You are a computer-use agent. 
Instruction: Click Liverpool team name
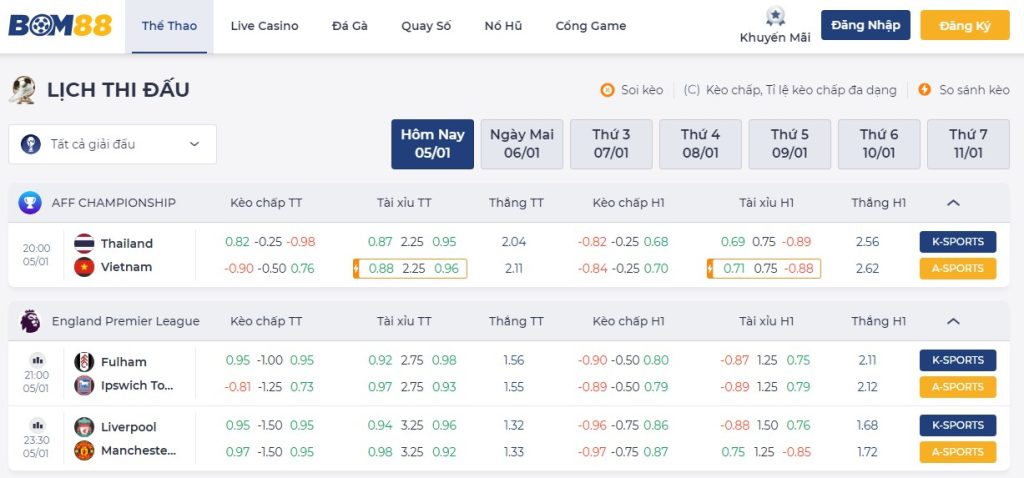point(129,427)
